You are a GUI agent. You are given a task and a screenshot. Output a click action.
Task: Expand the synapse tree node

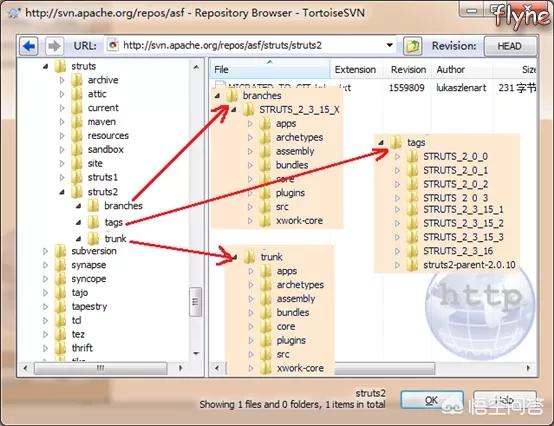point(46,265)
